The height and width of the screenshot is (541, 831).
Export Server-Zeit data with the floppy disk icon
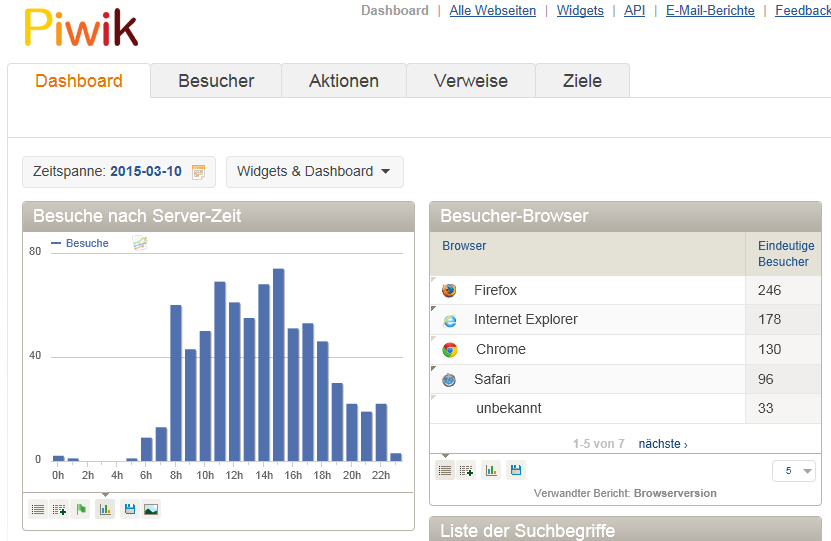[129, 510]
